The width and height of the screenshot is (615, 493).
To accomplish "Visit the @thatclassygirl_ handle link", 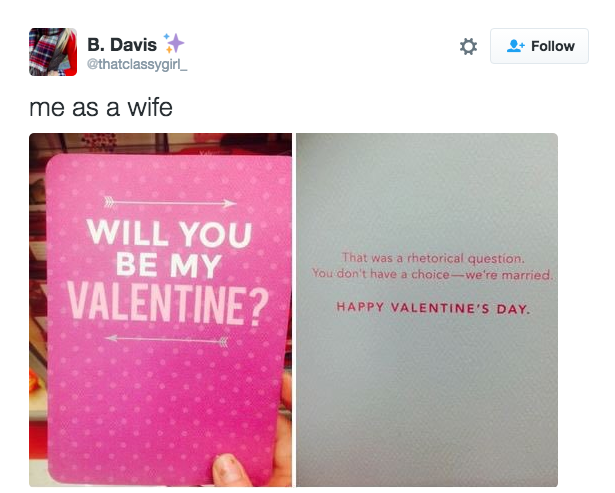I will 137,64.
